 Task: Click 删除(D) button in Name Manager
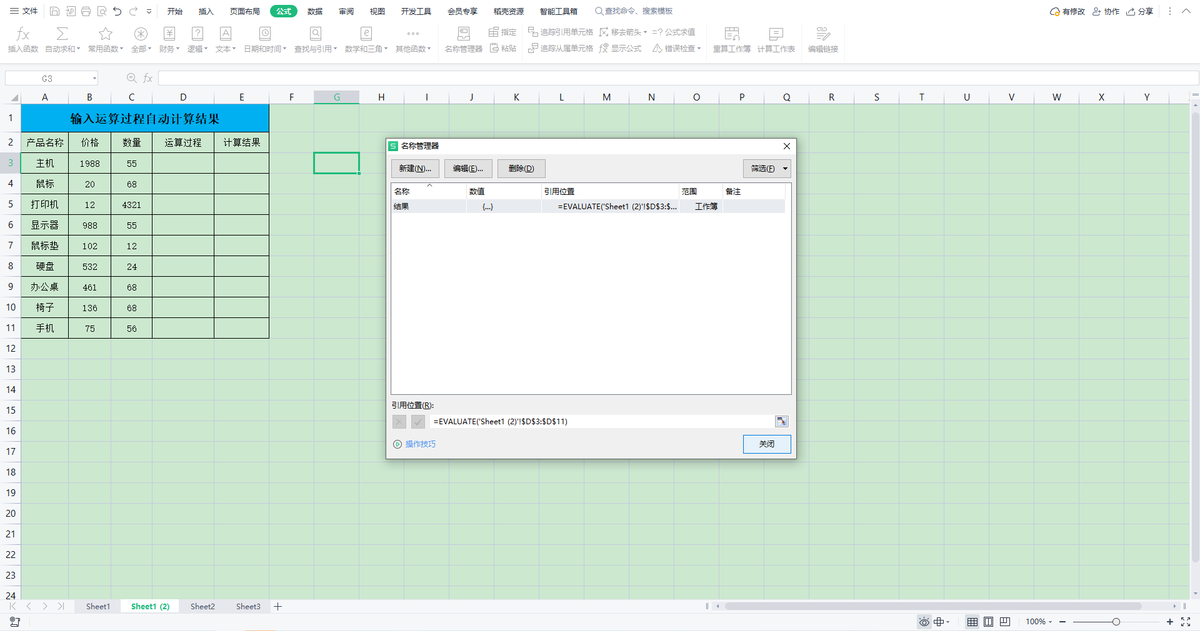pos(521,168)
